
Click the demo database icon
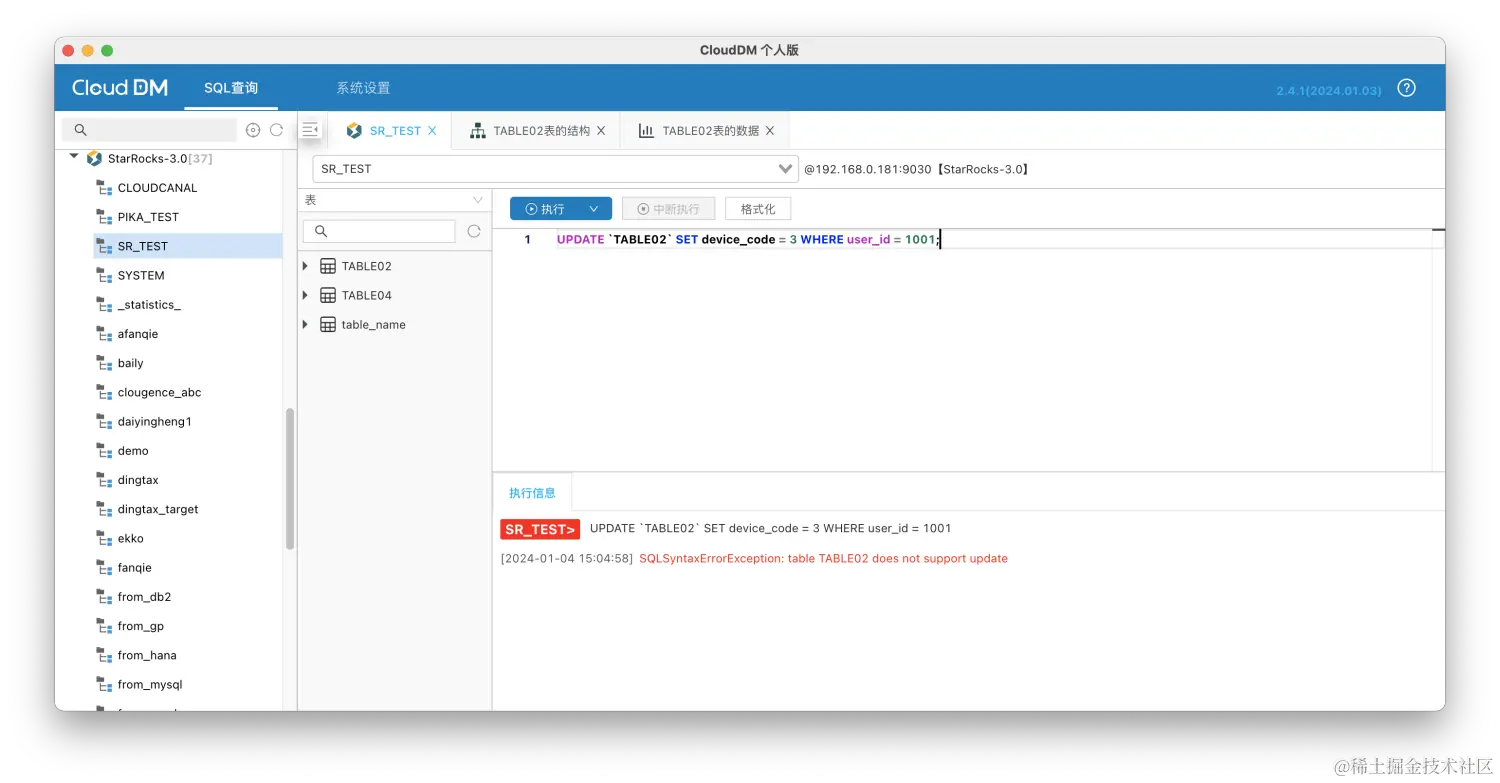pyautogui.click(x=104, y=451)
